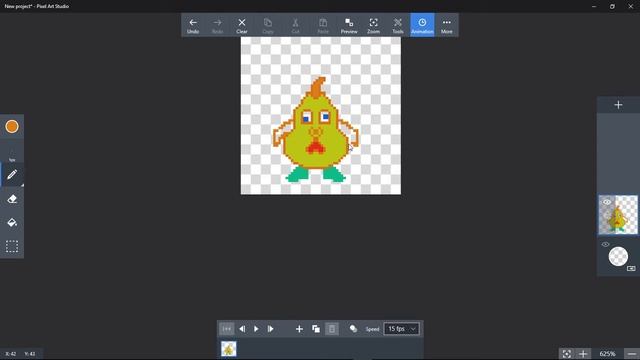Clear the canvas with the X button

click(242, 25)
